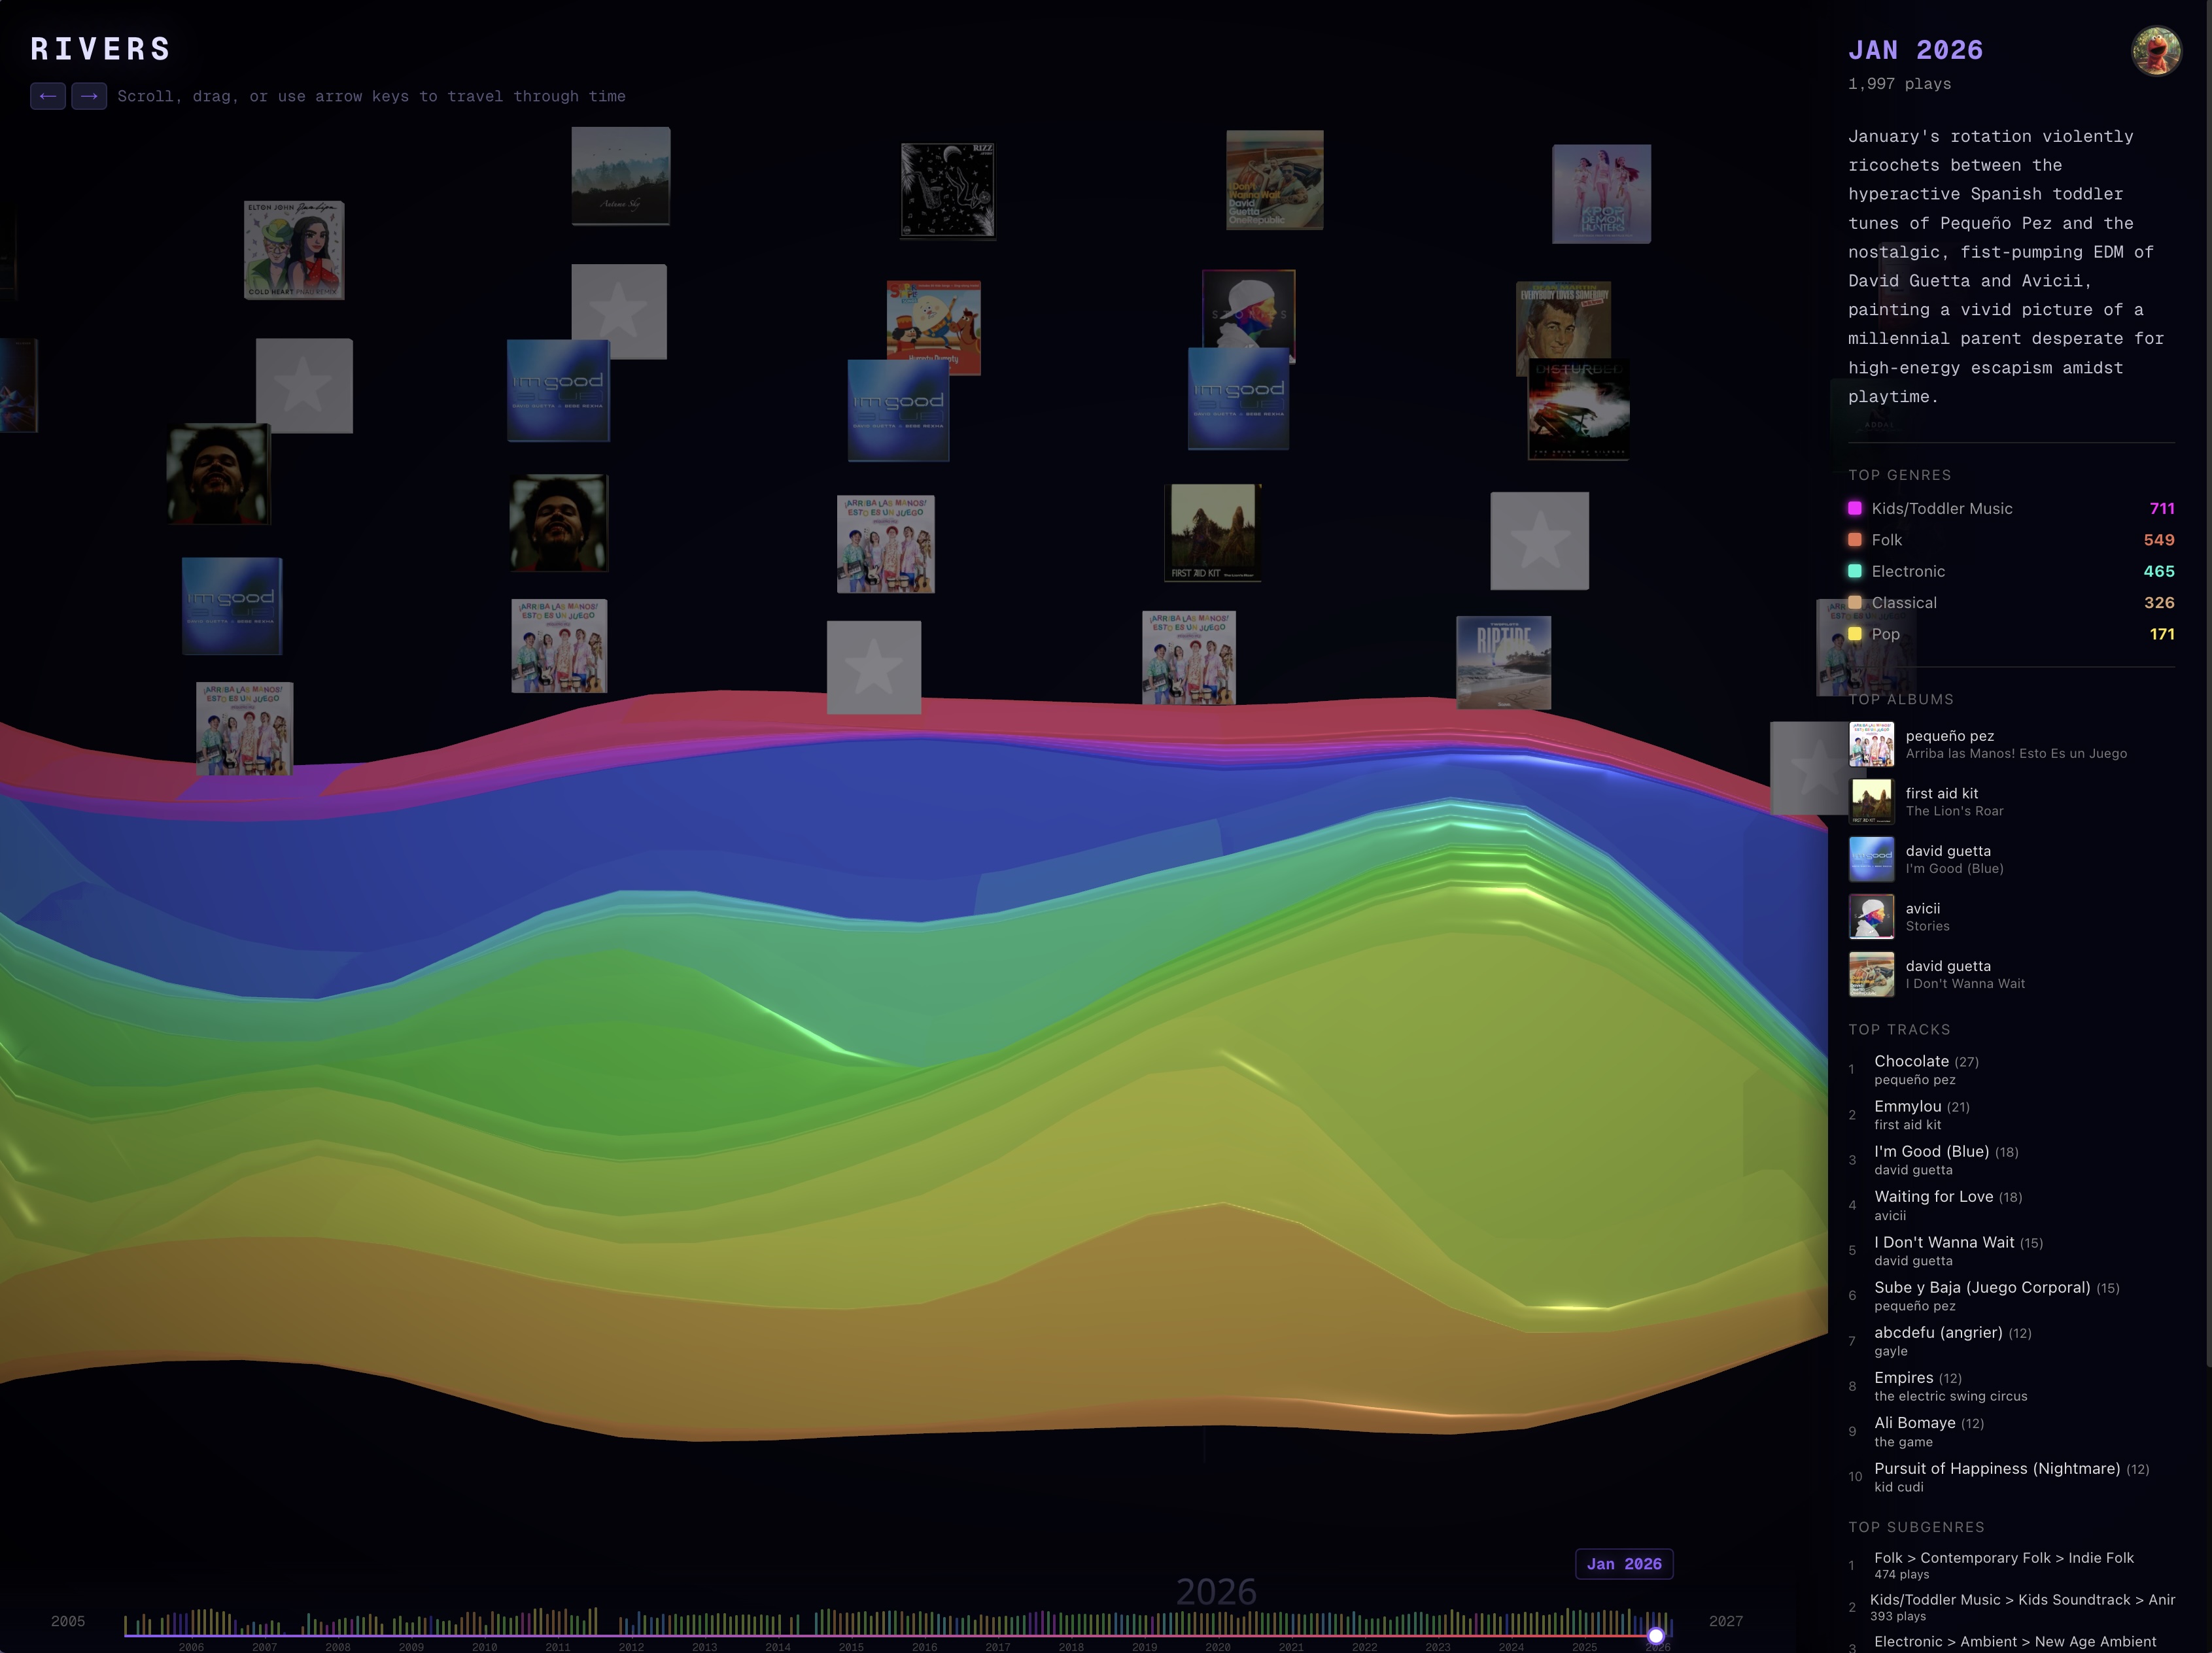Click the pequeño pez album thumbnail in Top Albums
Image resolution: width=2212 pixels, height=1653 pixels.
pyautogui.click(x=1871, y=744)
